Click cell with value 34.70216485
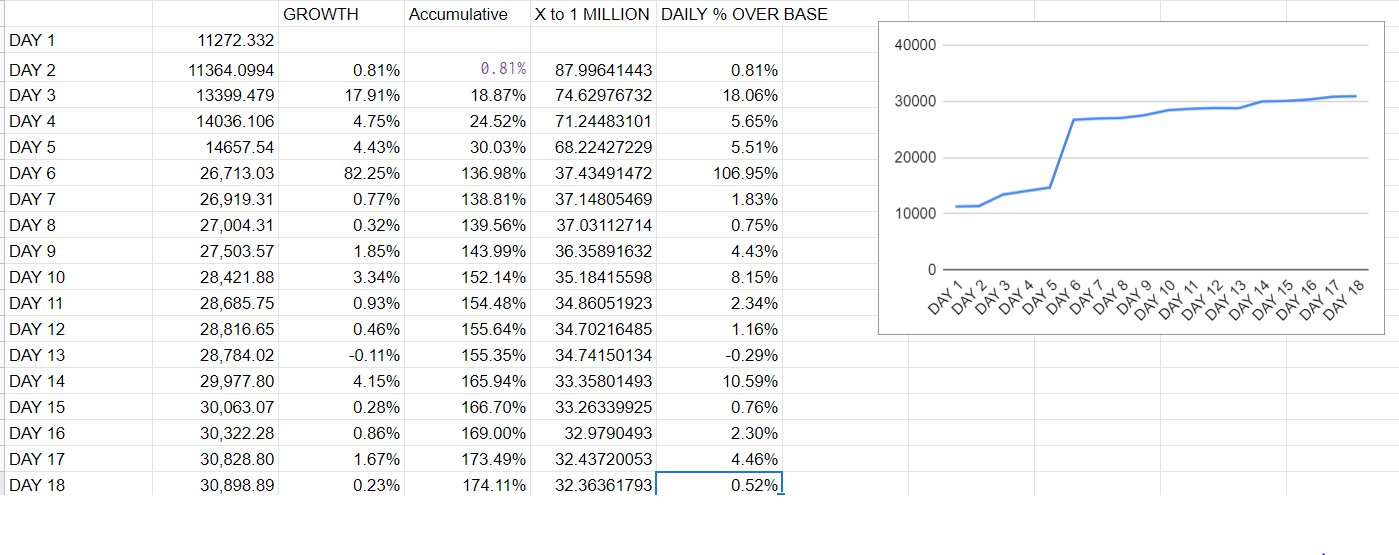Screen dimensions: 1399x555 coord(593,329)
